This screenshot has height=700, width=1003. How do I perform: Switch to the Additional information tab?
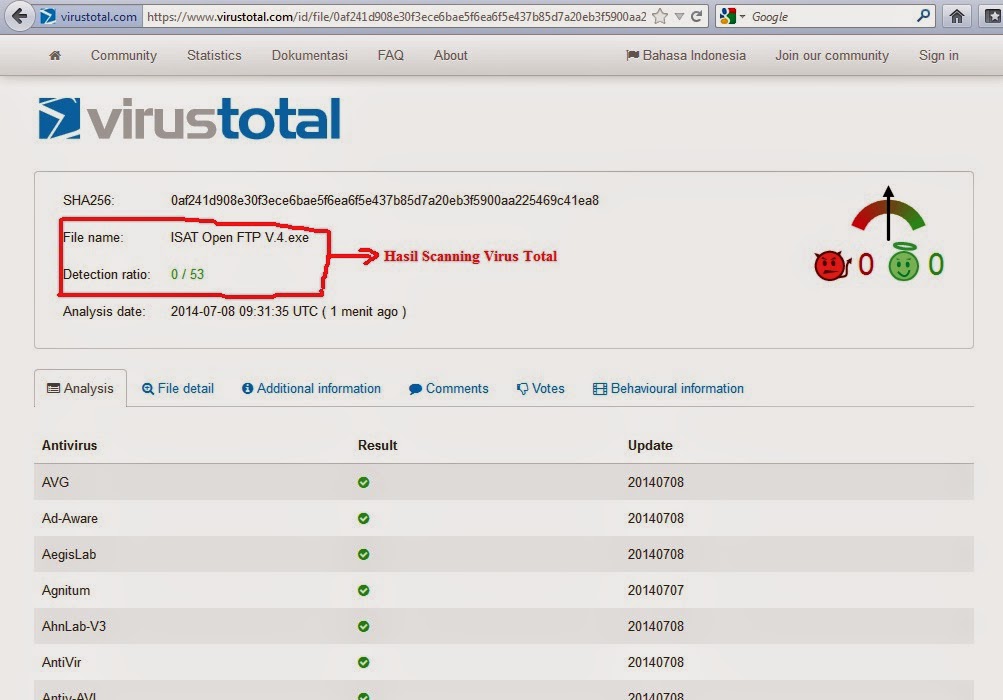tap(311, 389)
